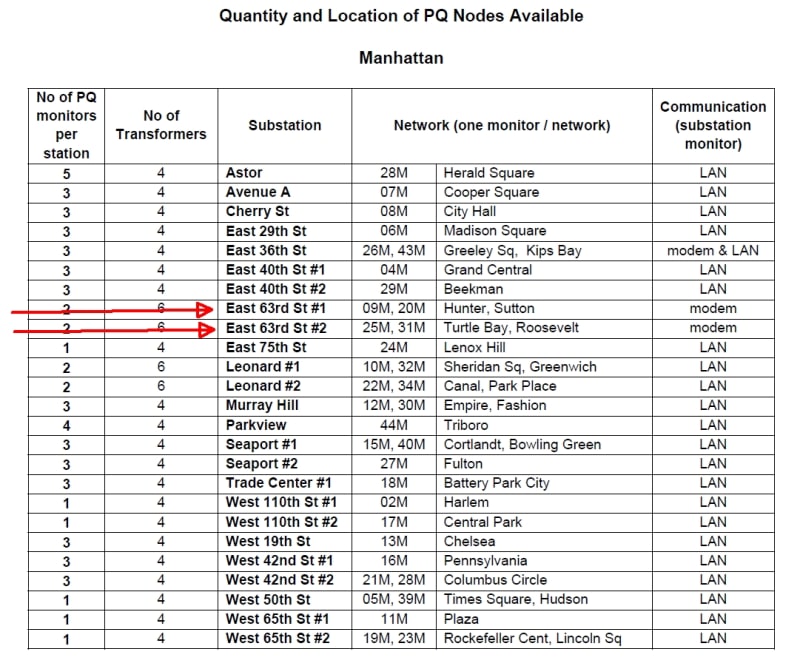Select network codes '26M, 43M'

click(394, 251)
